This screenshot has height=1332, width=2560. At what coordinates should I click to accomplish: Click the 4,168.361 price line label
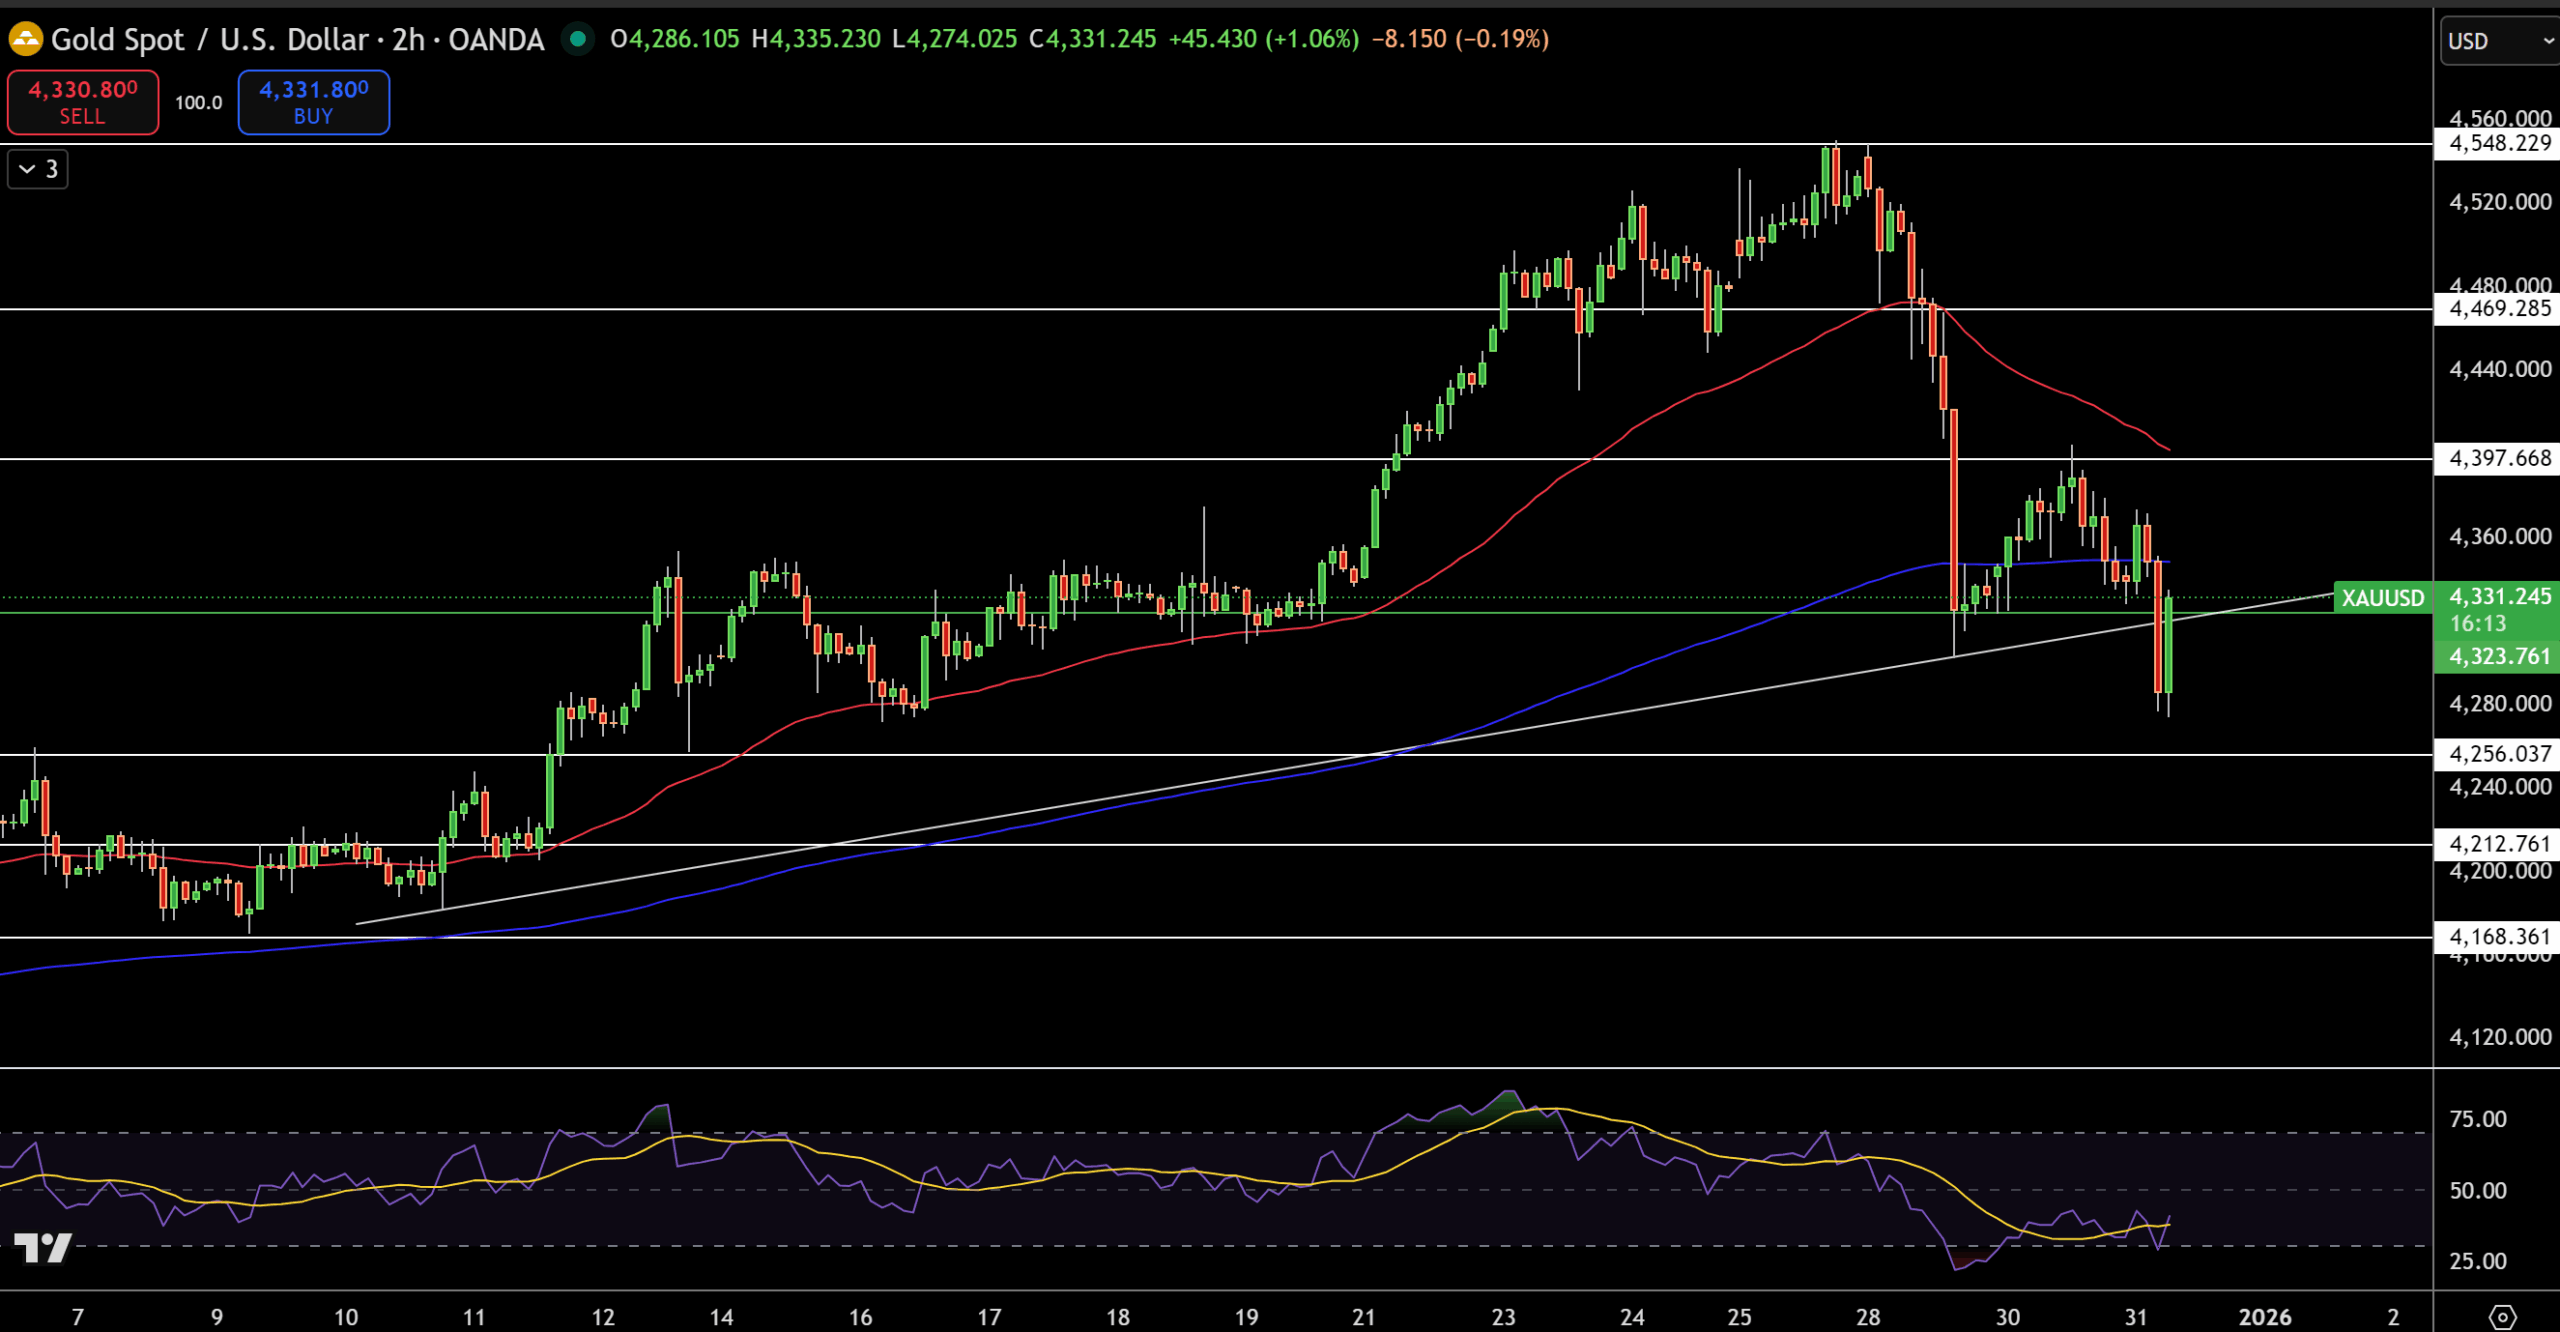point(2499,937)
